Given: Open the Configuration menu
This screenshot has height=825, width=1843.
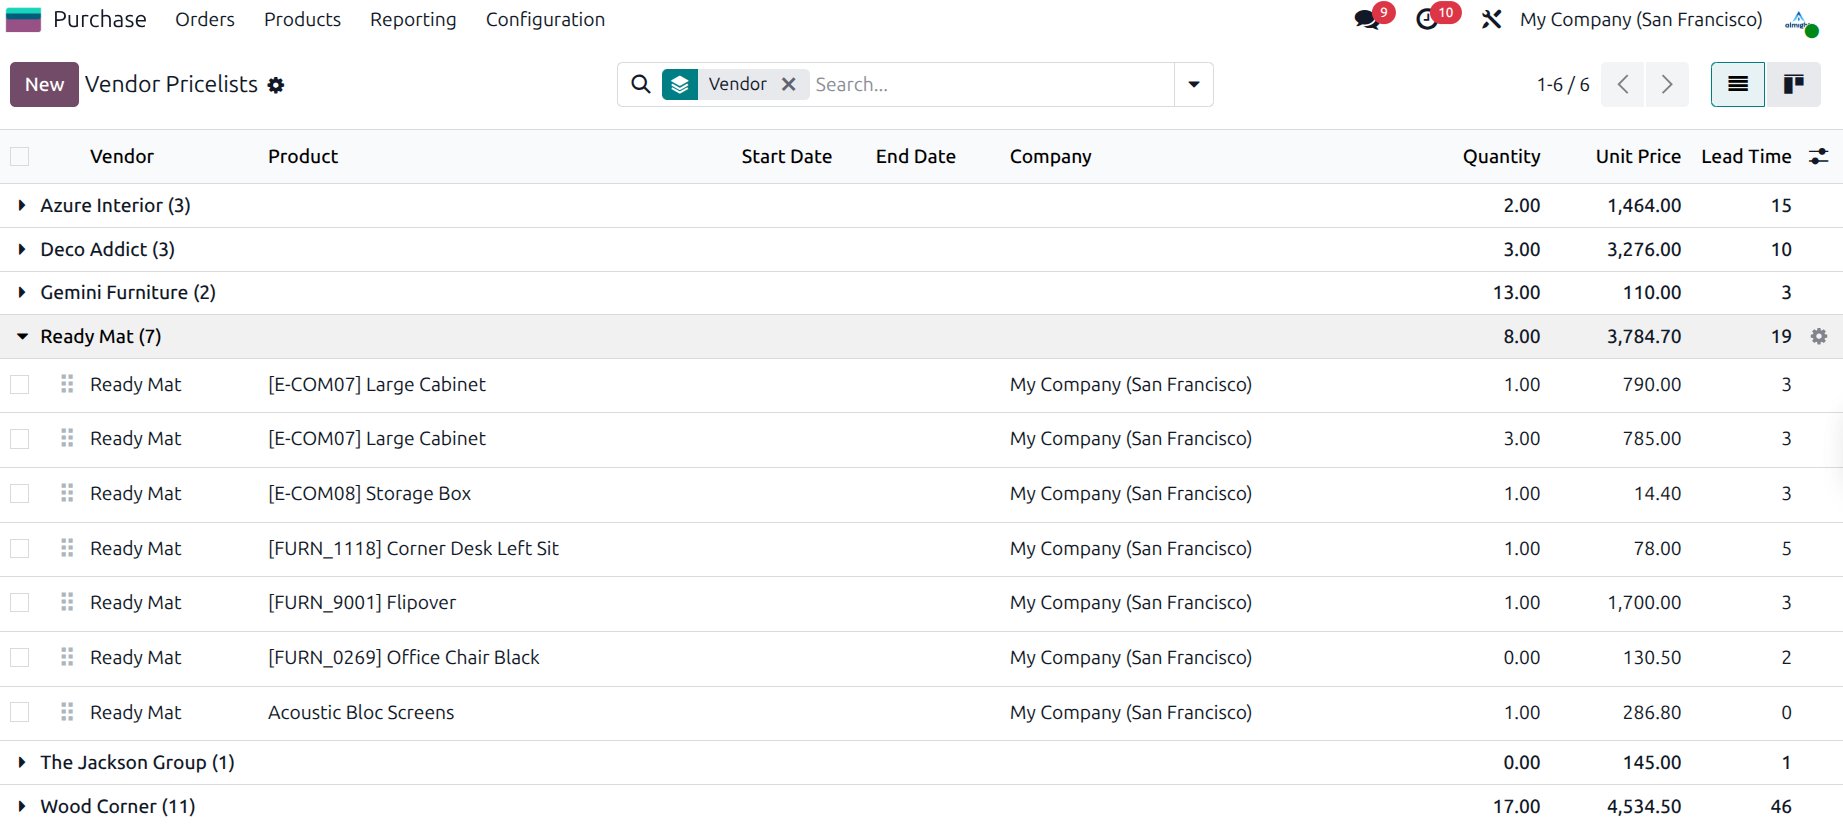Looking at the screenshot, I should click(545, 19).
